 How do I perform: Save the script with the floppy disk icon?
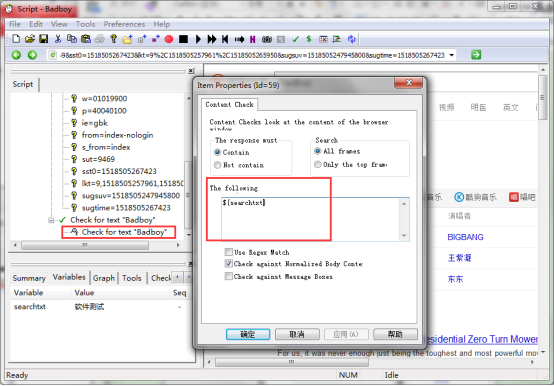[x=43, y=39]
